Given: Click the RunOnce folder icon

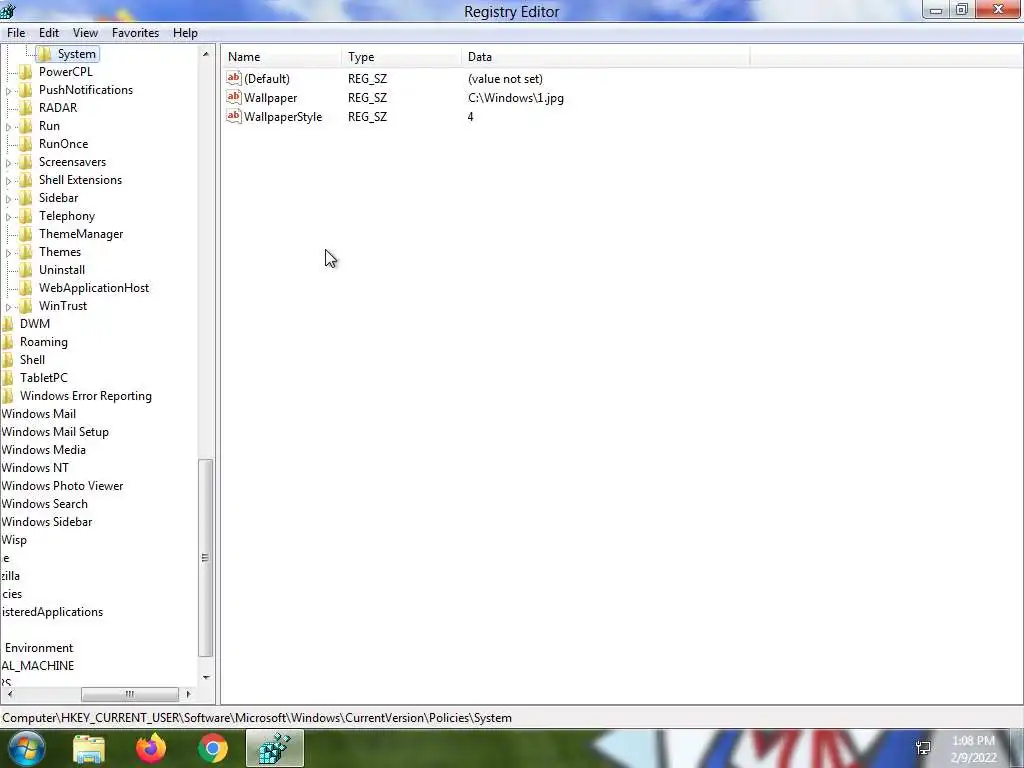Looking at the screenshot, I should 25,144.
